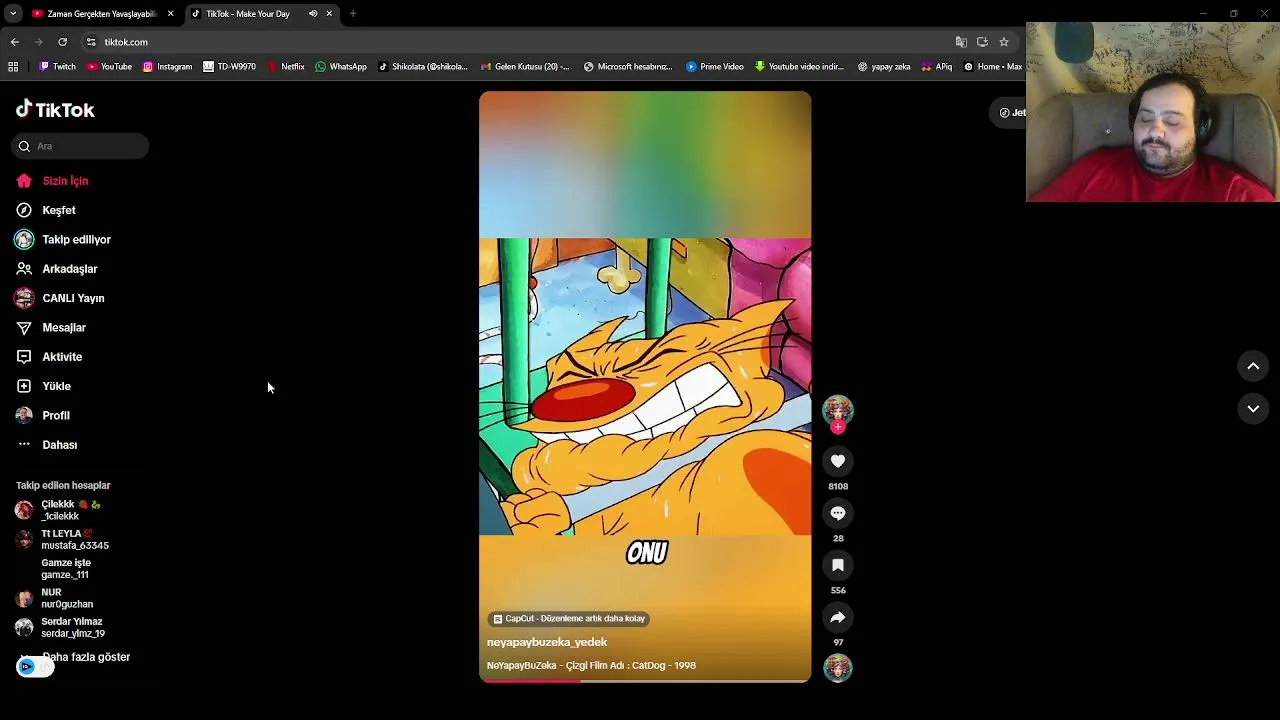Open Gelen Kutusu Gmail bookmark
Screen dimensions: 1280x720
(x=525, y=67)
